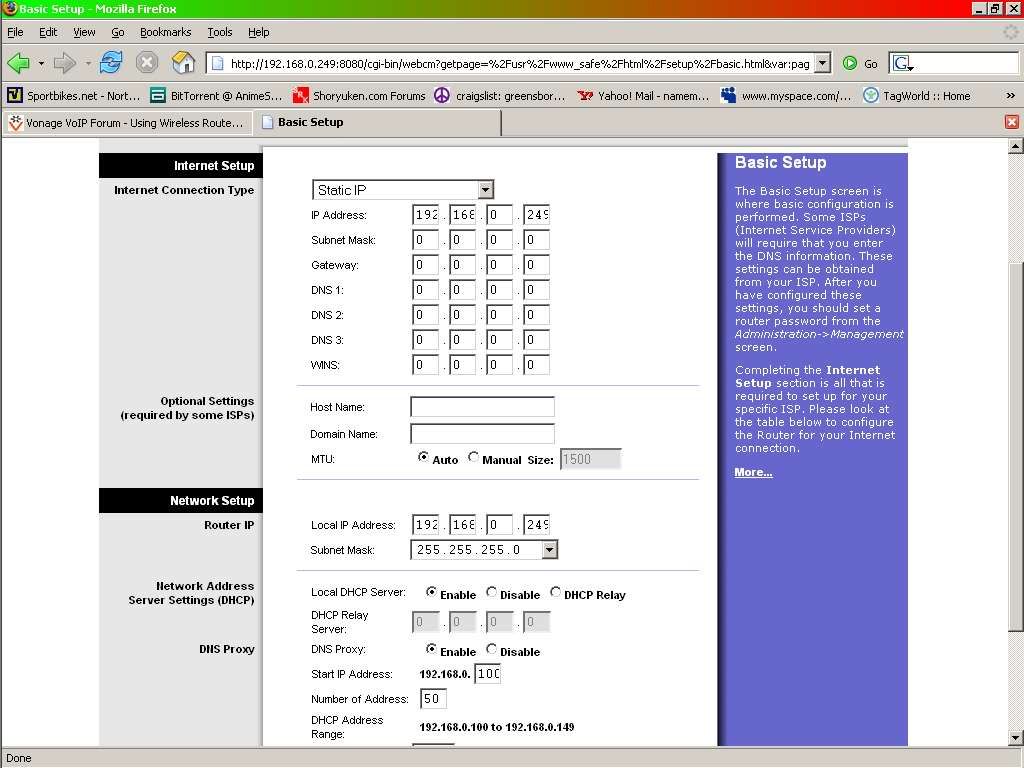Open the Home page icon

[184, 63]
